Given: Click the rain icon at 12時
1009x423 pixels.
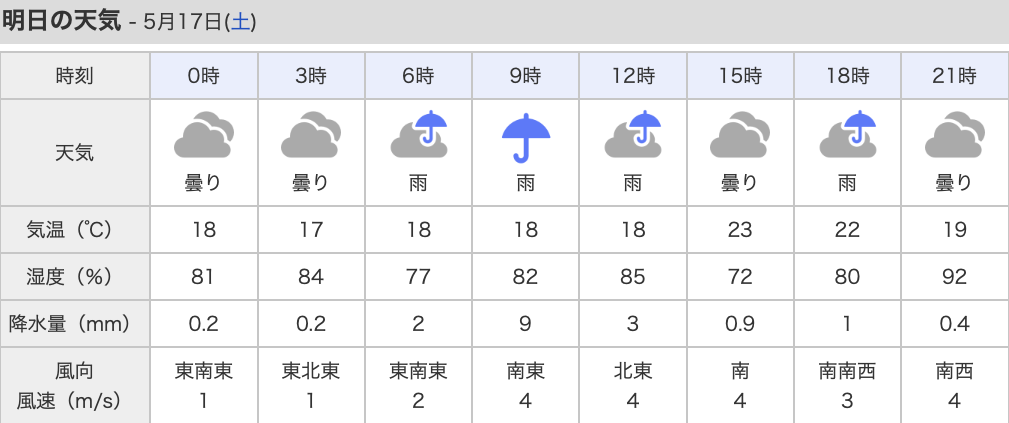Looking at the screenshot, I should tap(633, 135).
